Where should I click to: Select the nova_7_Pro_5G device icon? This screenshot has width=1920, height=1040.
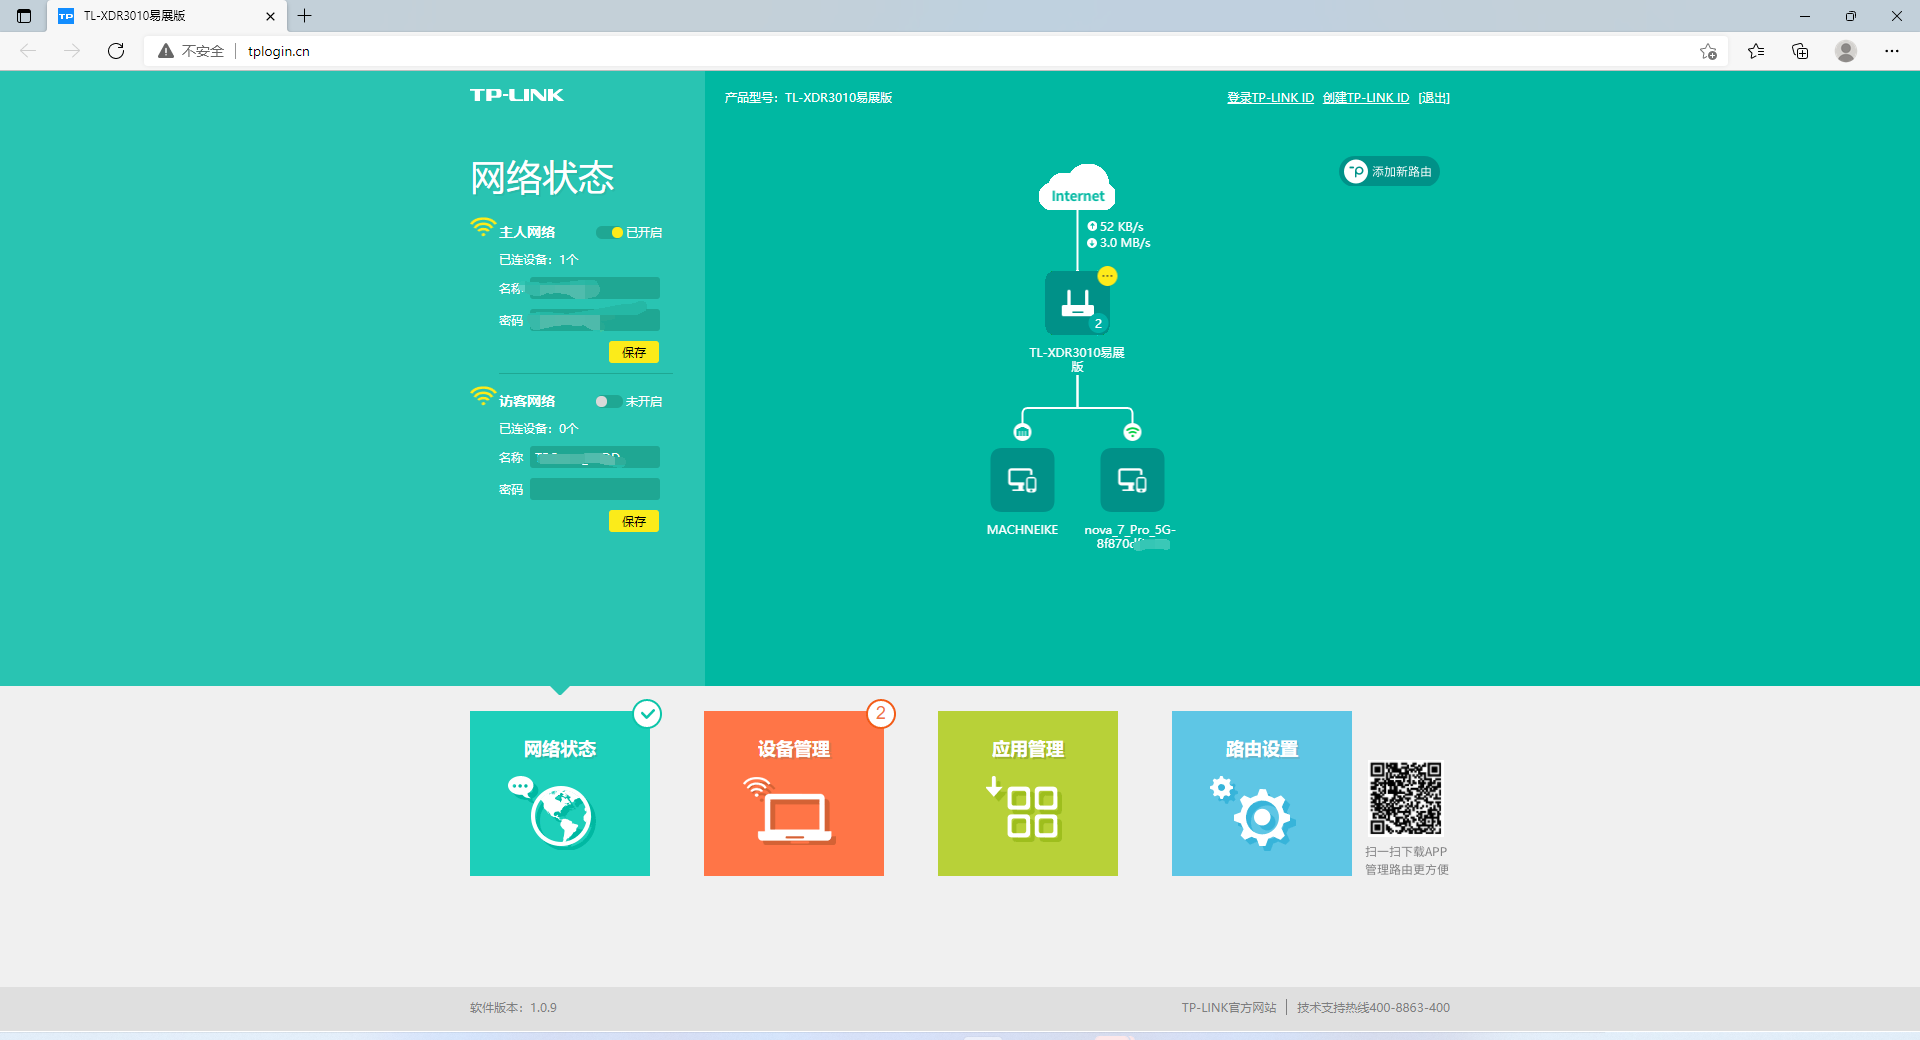coord(1132,480)
